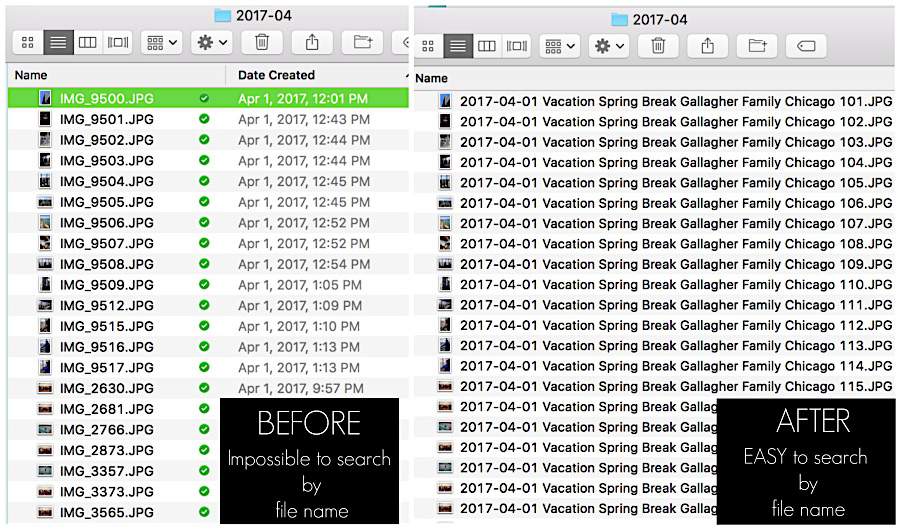This screenshot has height=529, width=900.
Task: Select the IMG_2630.JPG row
Action: click(106, 388)
